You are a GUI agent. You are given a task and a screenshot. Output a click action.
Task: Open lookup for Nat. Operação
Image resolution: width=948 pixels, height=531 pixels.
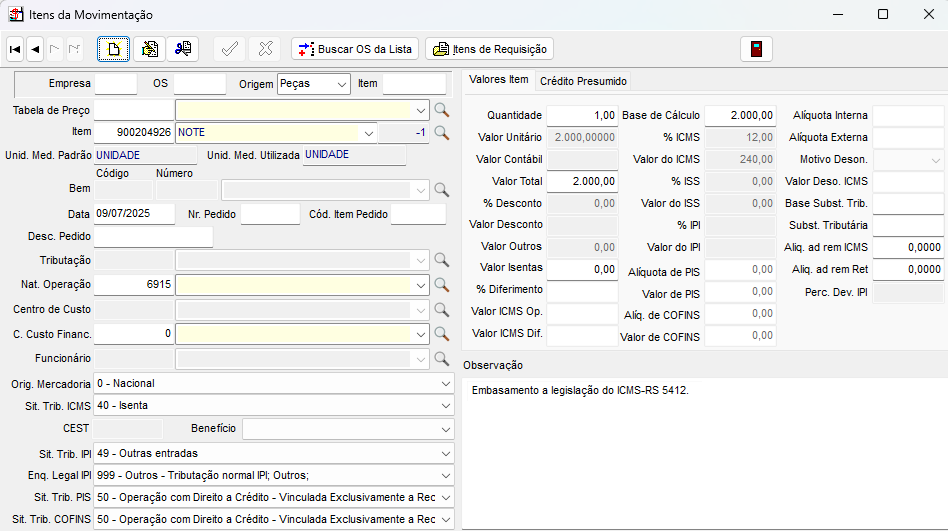441,285
